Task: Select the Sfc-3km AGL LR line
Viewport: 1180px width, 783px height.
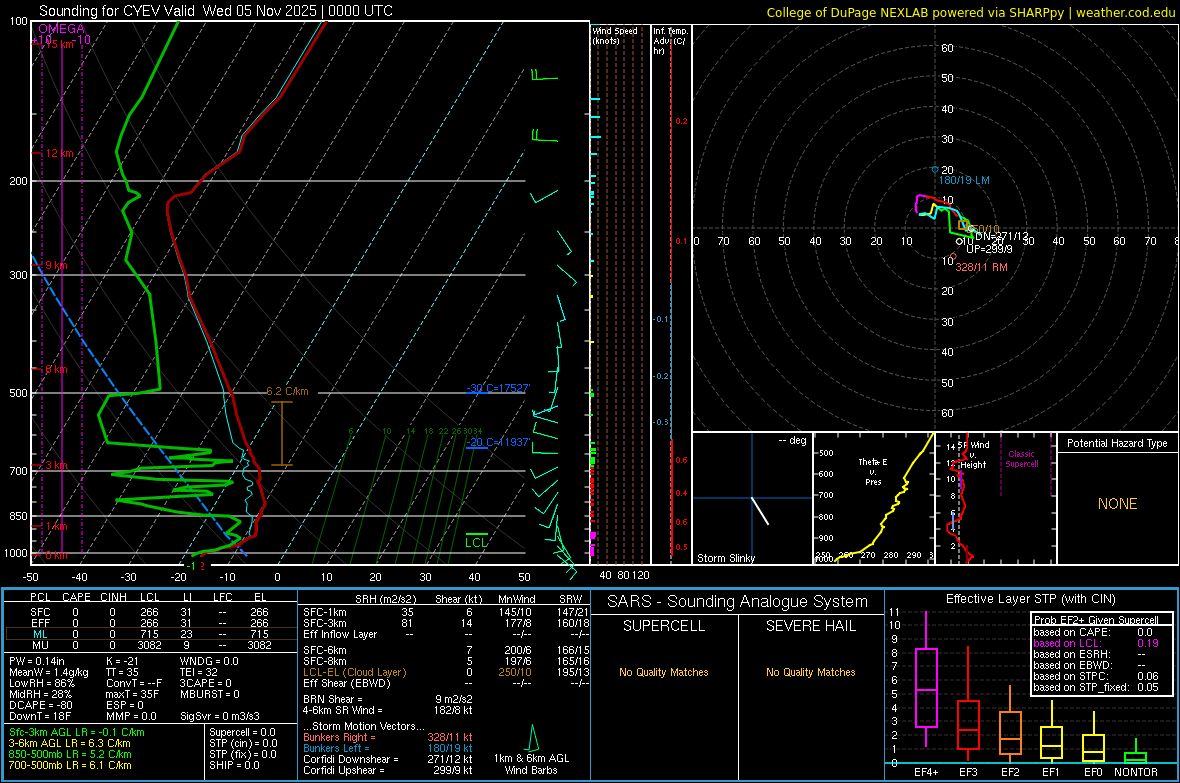Action: pos(77,733)
